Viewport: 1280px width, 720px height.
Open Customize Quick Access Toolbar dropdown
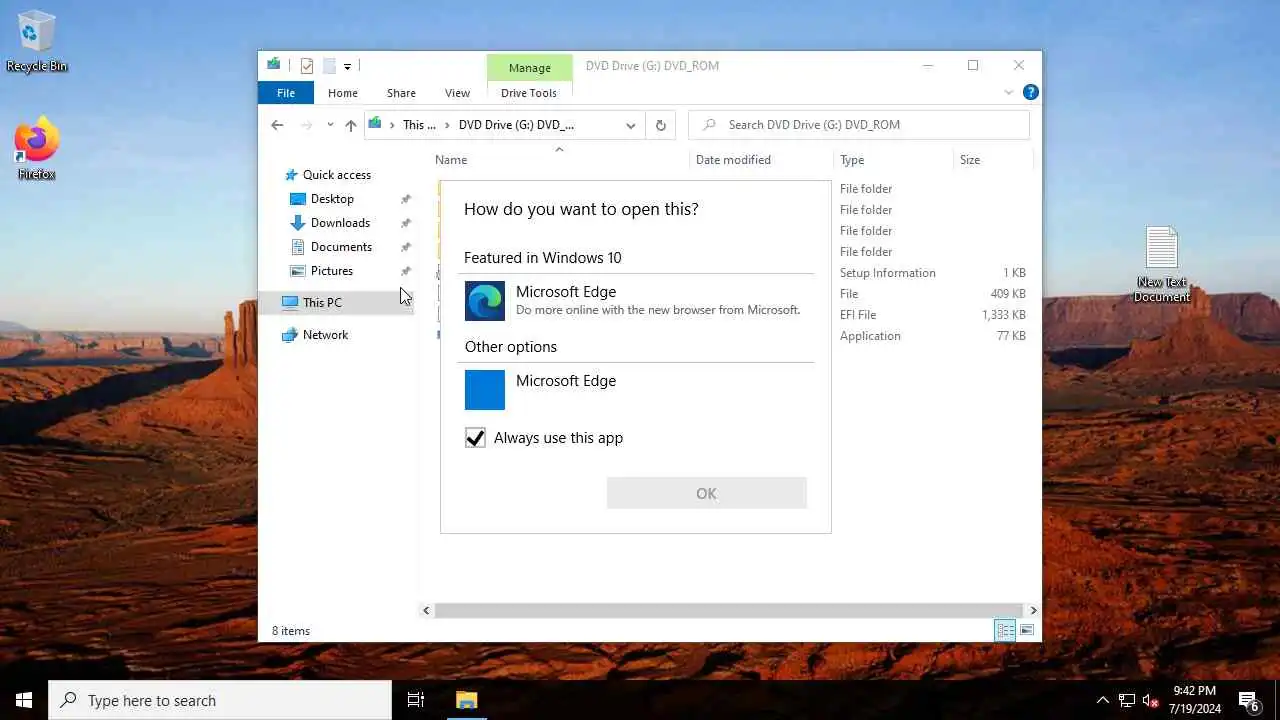[x=347, y=66]
